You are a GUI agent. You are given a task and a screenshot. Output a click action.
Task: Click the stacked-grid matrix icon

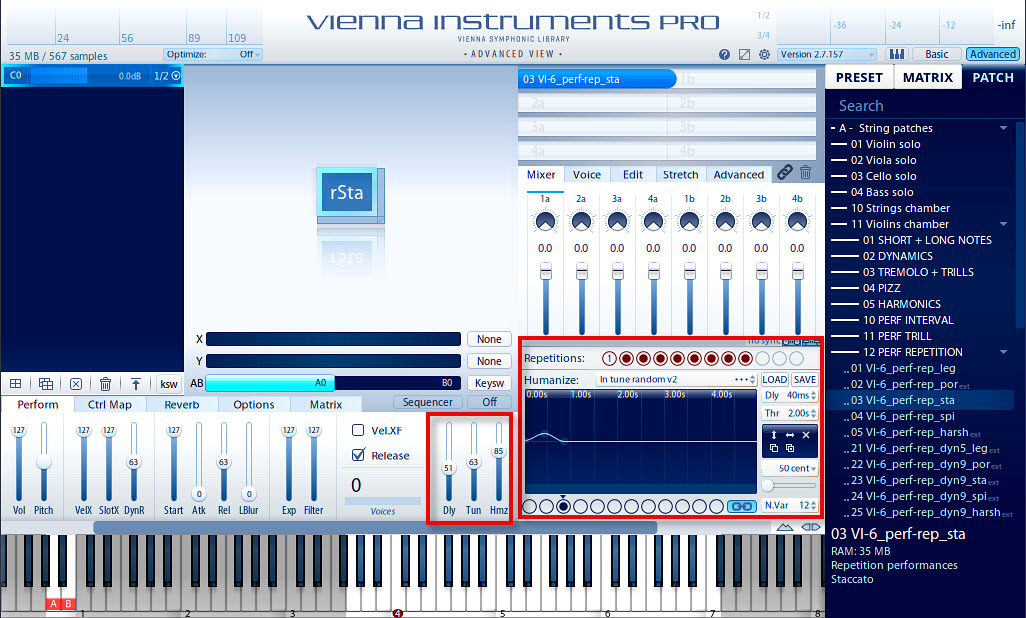tap(46, 384)
